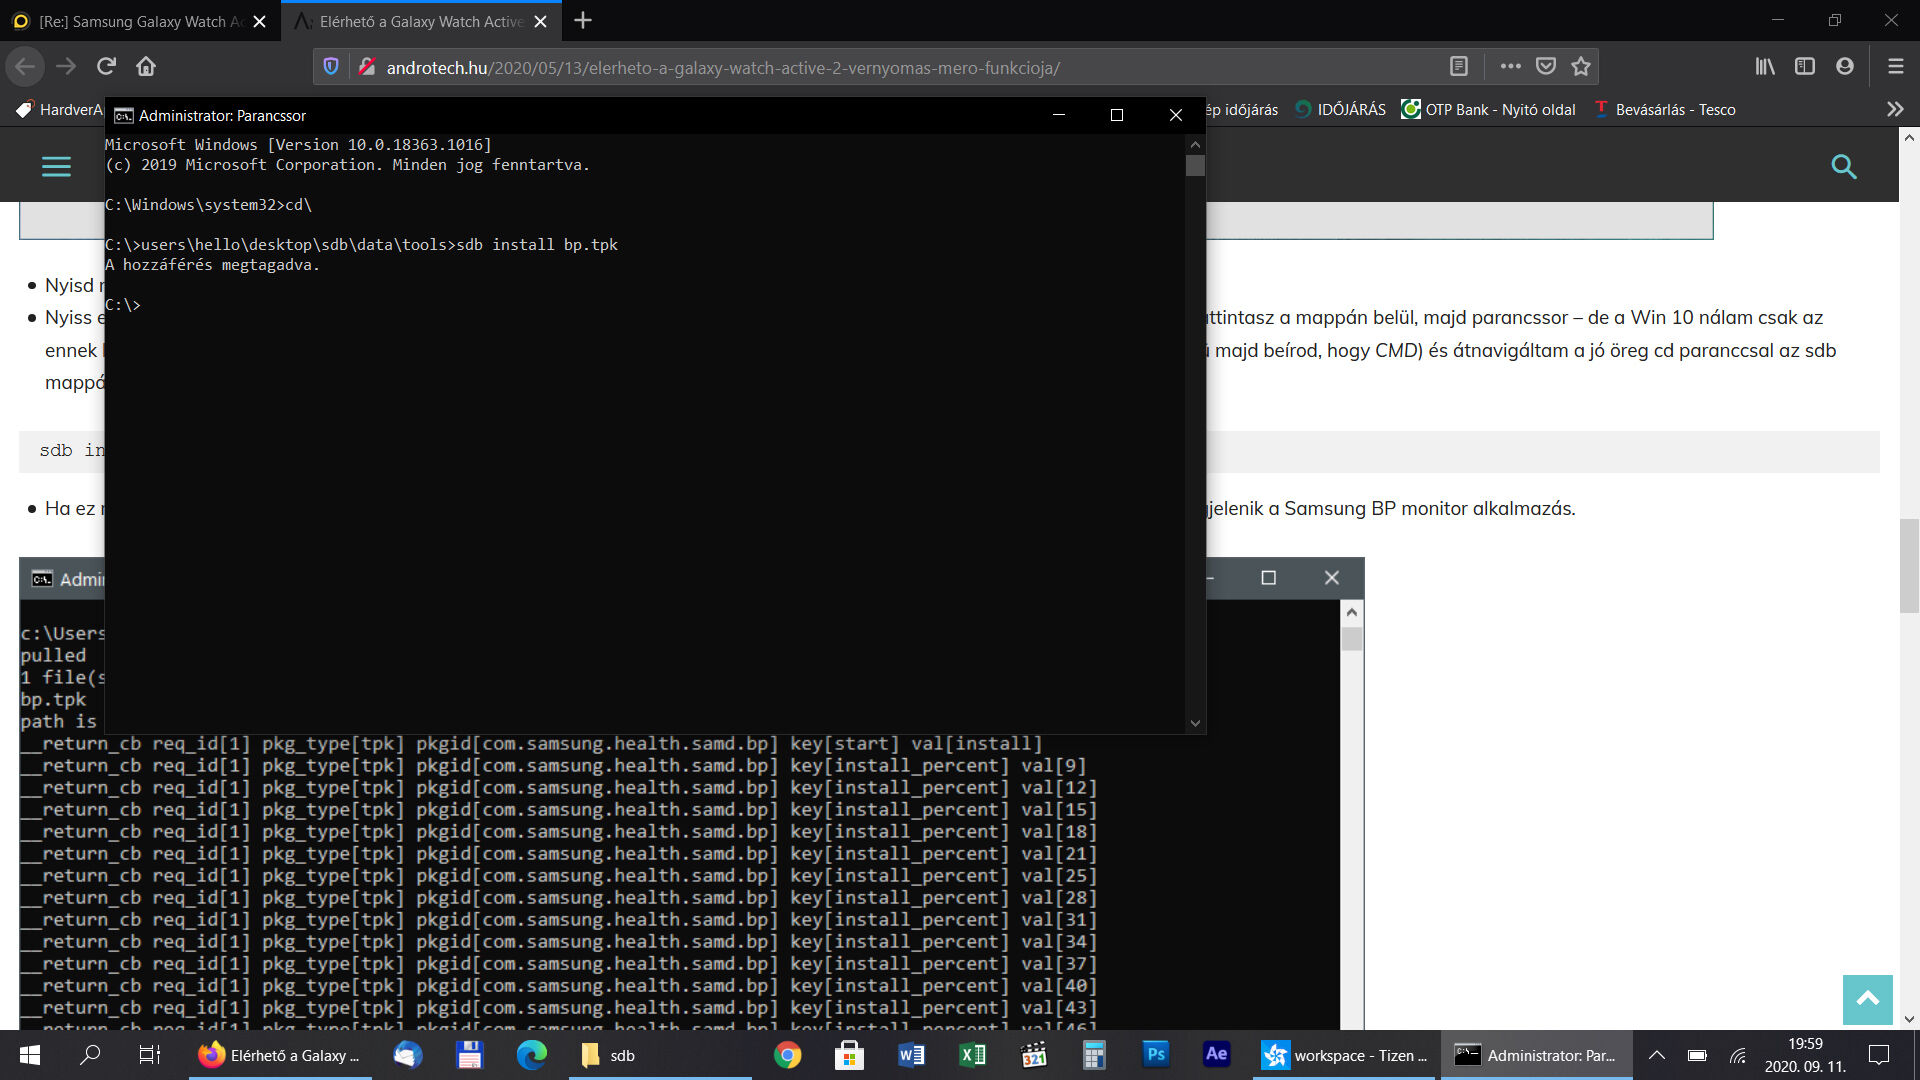This screenshot has height=1080, width=1920.
Task: Click the site security lock icon
Action: (x=367, y=67)
